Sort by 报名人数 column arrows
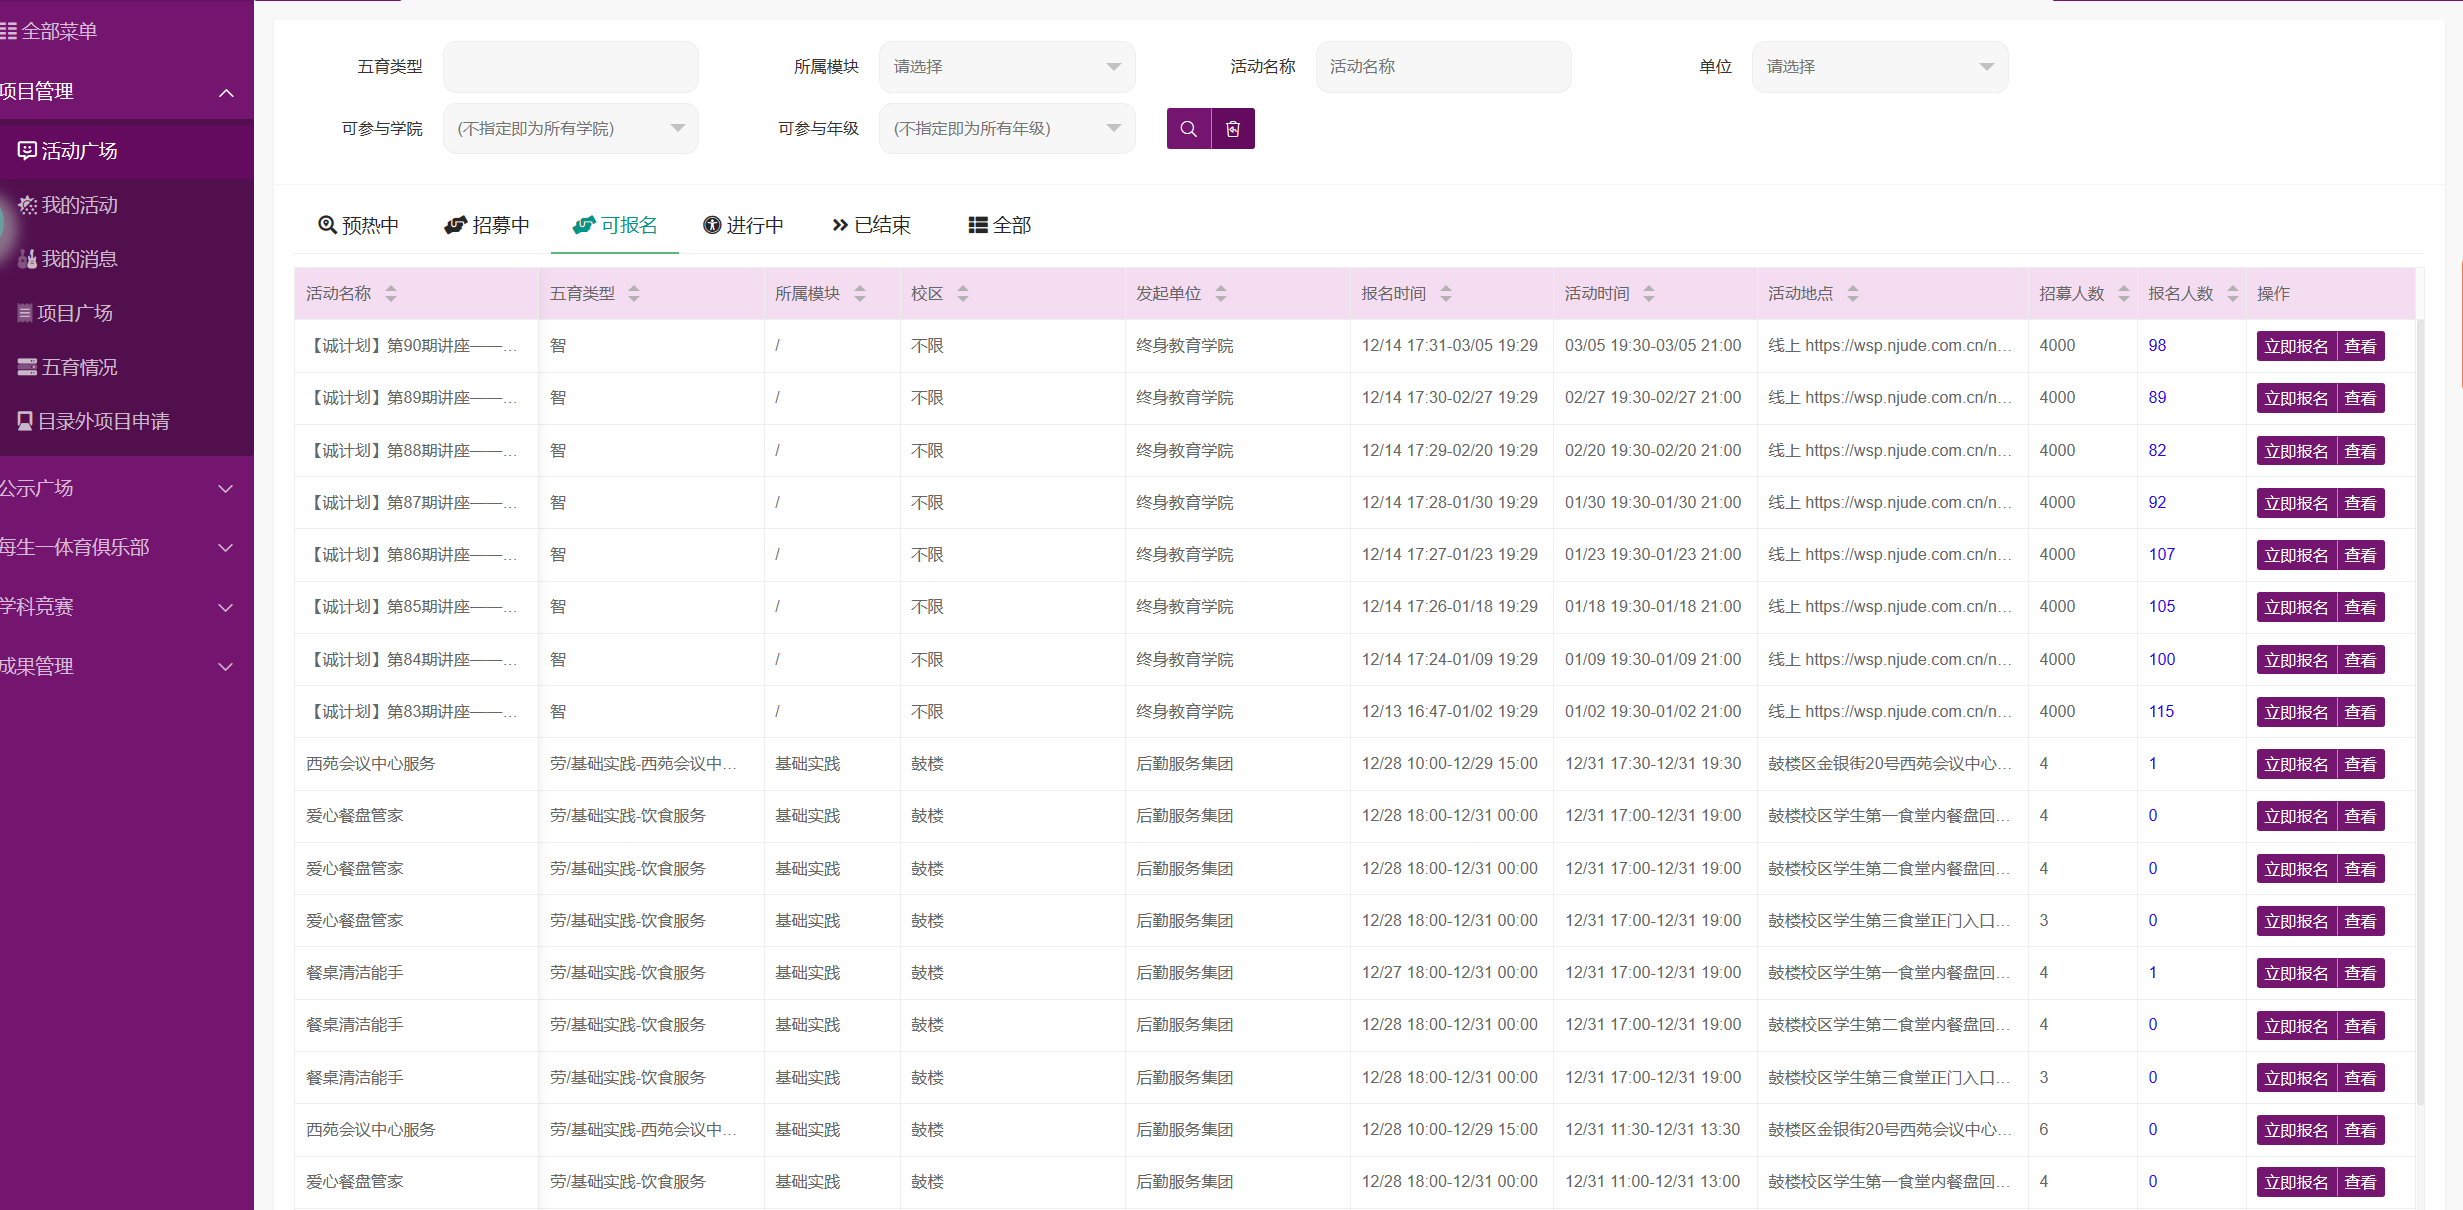Image resolution: width=2463 pixels, height=1210 pixels. [2233, 294]
